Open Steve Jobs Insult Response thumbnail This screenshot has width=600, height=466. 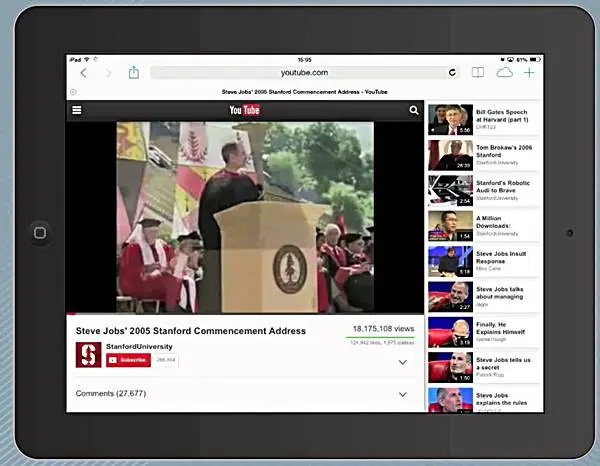pos(450,262)
